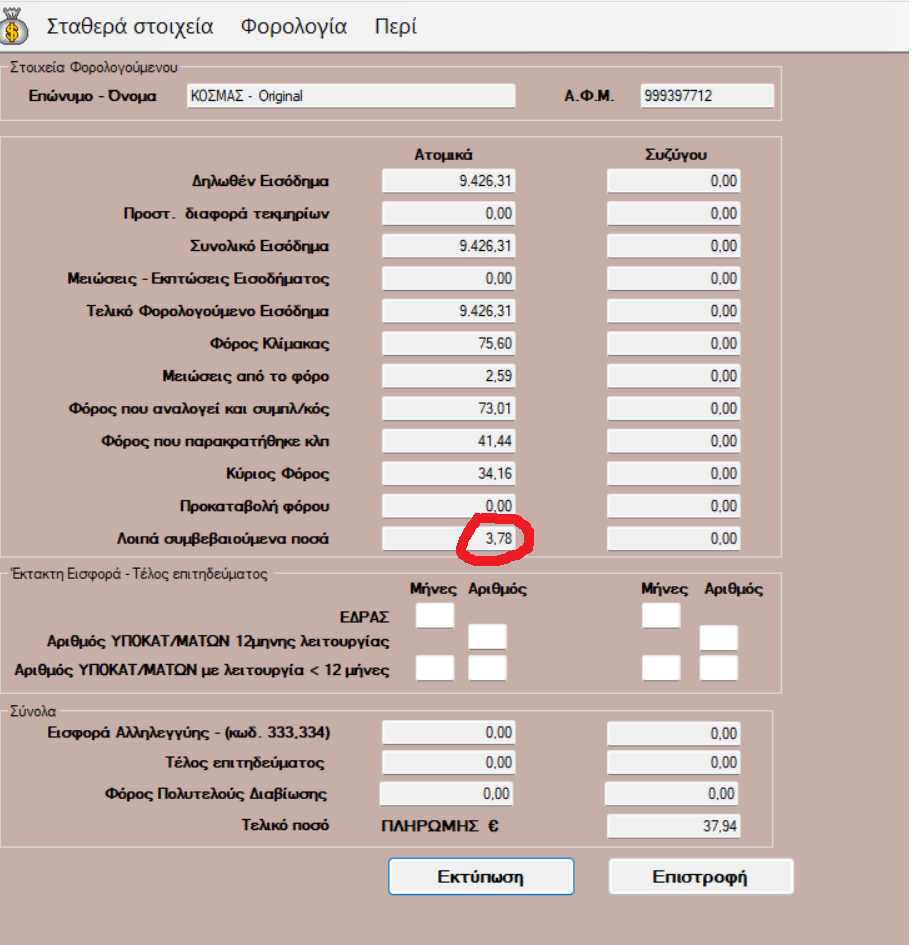This screenshot has height=945, width=920.
Task: Select Φόρος Πολυτελούς Διαβίωσης Ατομικά field
Action: [x=446, y=794]
